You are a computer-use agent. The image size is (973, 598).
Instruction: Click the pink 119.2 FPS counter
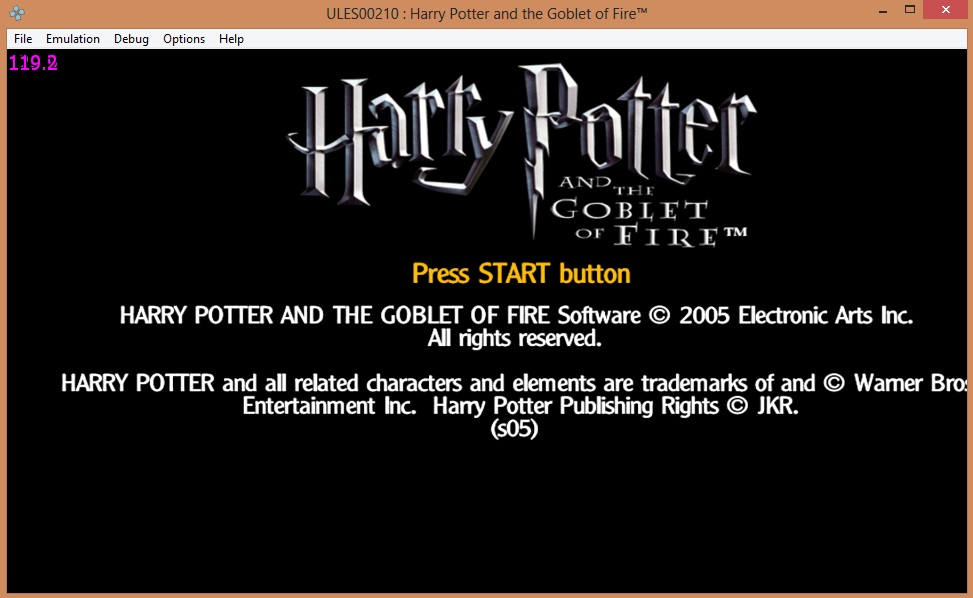pyautogui.click(x=33, y=63)
